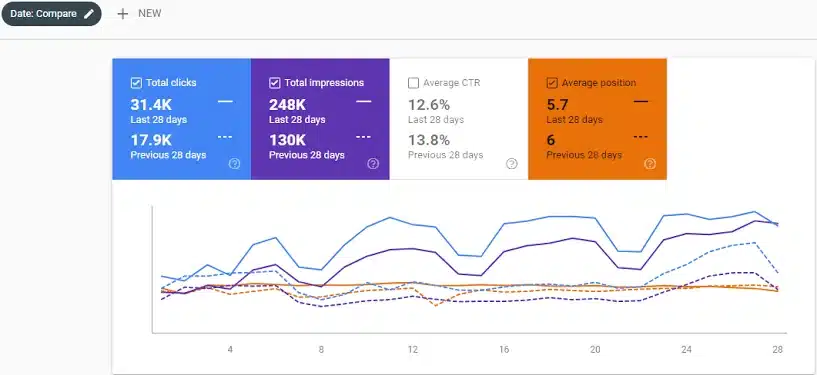Open the Date: Compare filter chip
Viewport: 817px width, 375px height.
tap(51, 14)
